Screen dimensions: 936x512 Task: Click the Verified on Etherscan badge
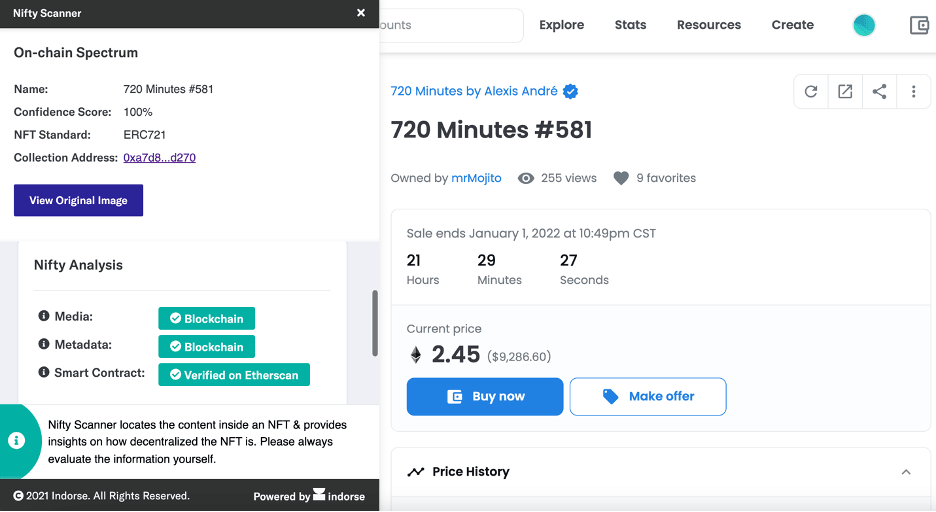coord(234,375)
